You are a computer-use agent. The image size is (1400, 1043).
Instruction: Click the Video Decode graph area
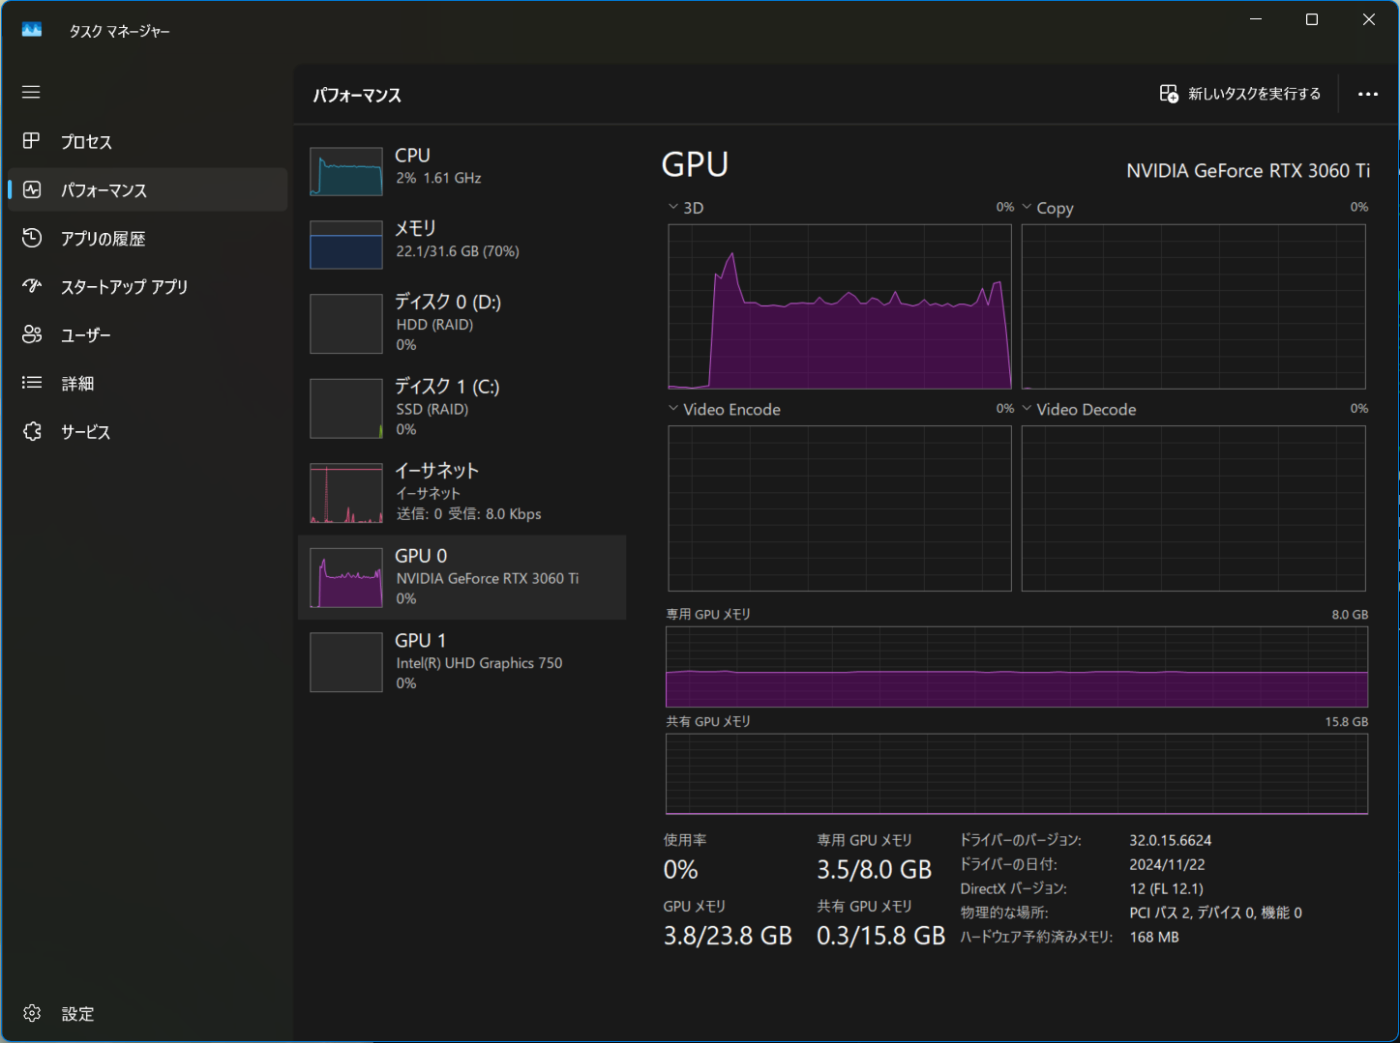click(x=1193, y=508)
